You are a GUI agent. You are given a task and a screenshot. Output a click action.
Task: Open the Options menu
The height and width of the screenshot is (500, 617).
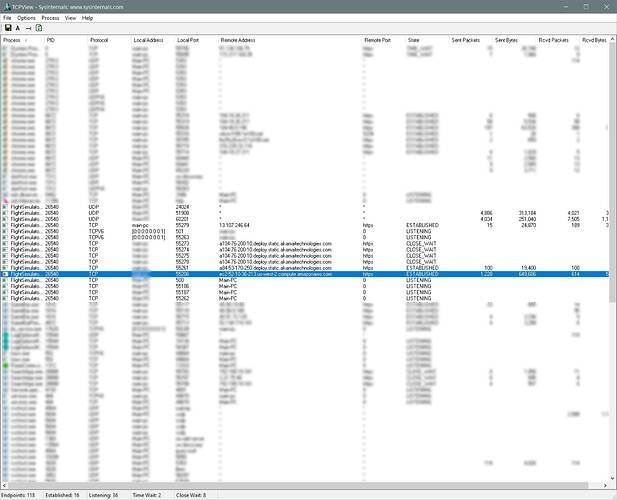click(26, 18)
